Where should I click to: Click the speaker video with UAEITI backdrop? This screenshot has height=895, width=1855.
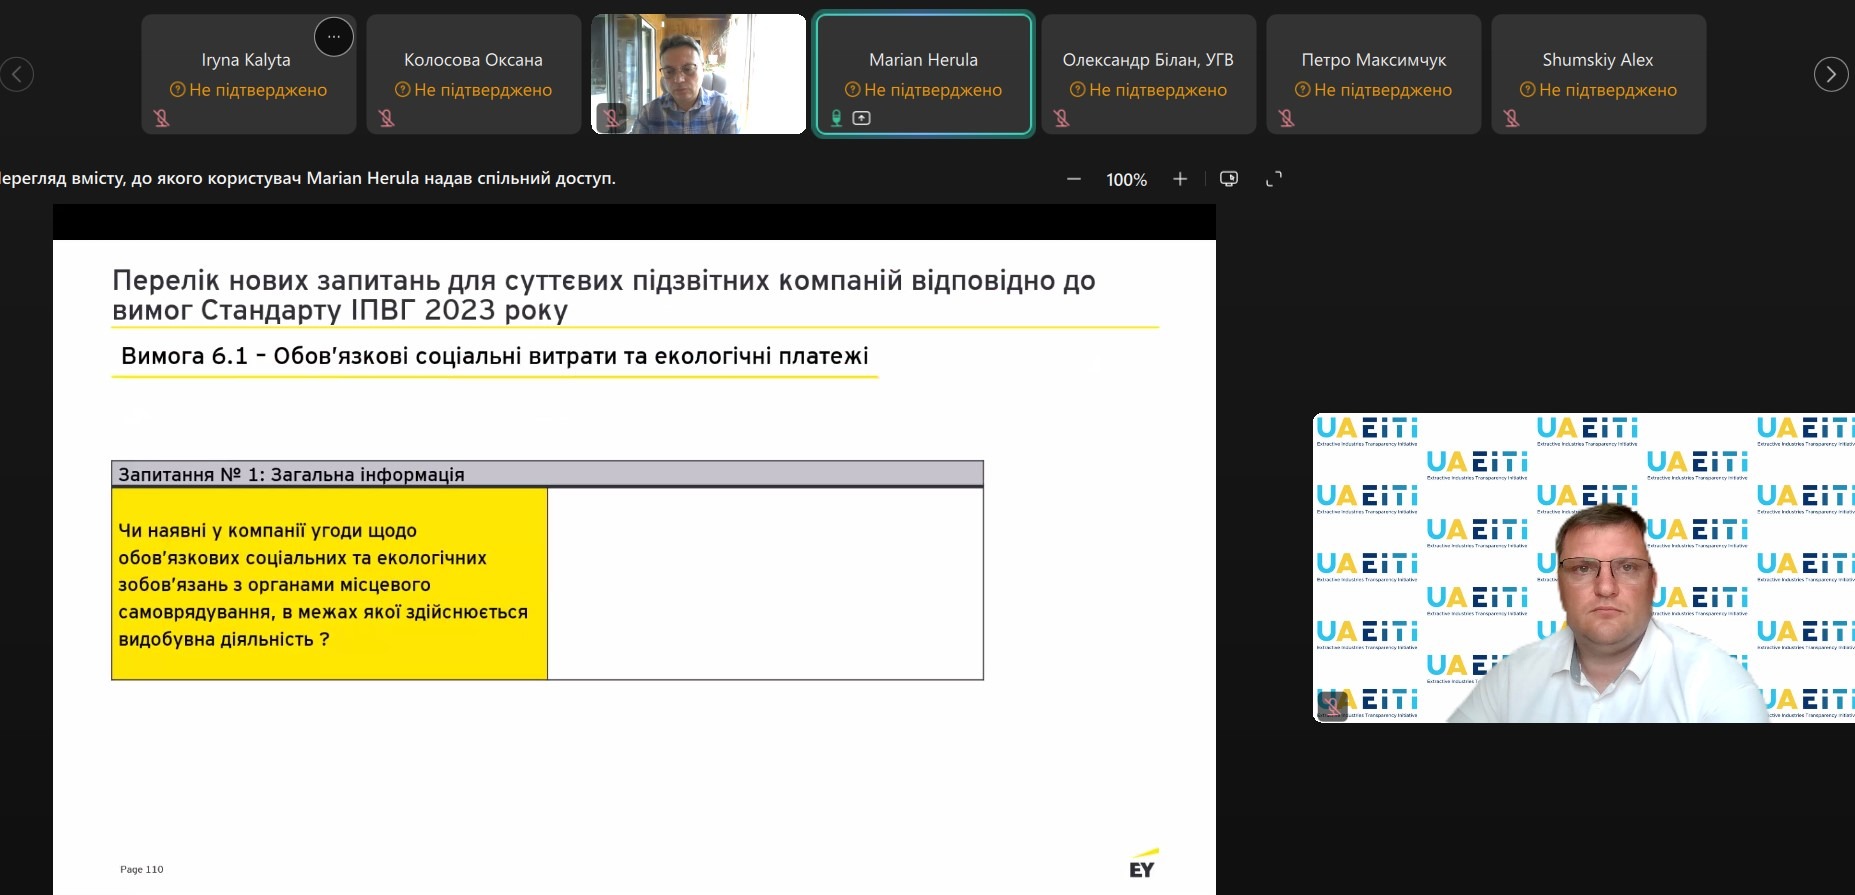(1583, 567)
